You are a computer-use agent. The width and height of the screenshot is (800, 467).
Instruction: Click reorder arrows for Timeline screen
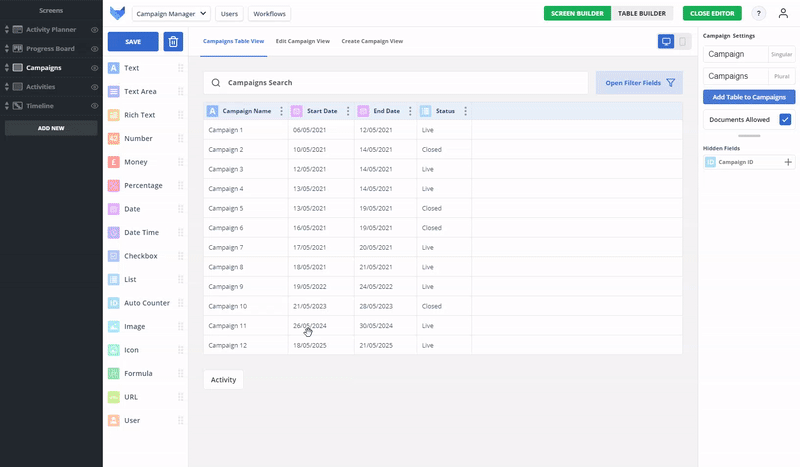(7, 106)
